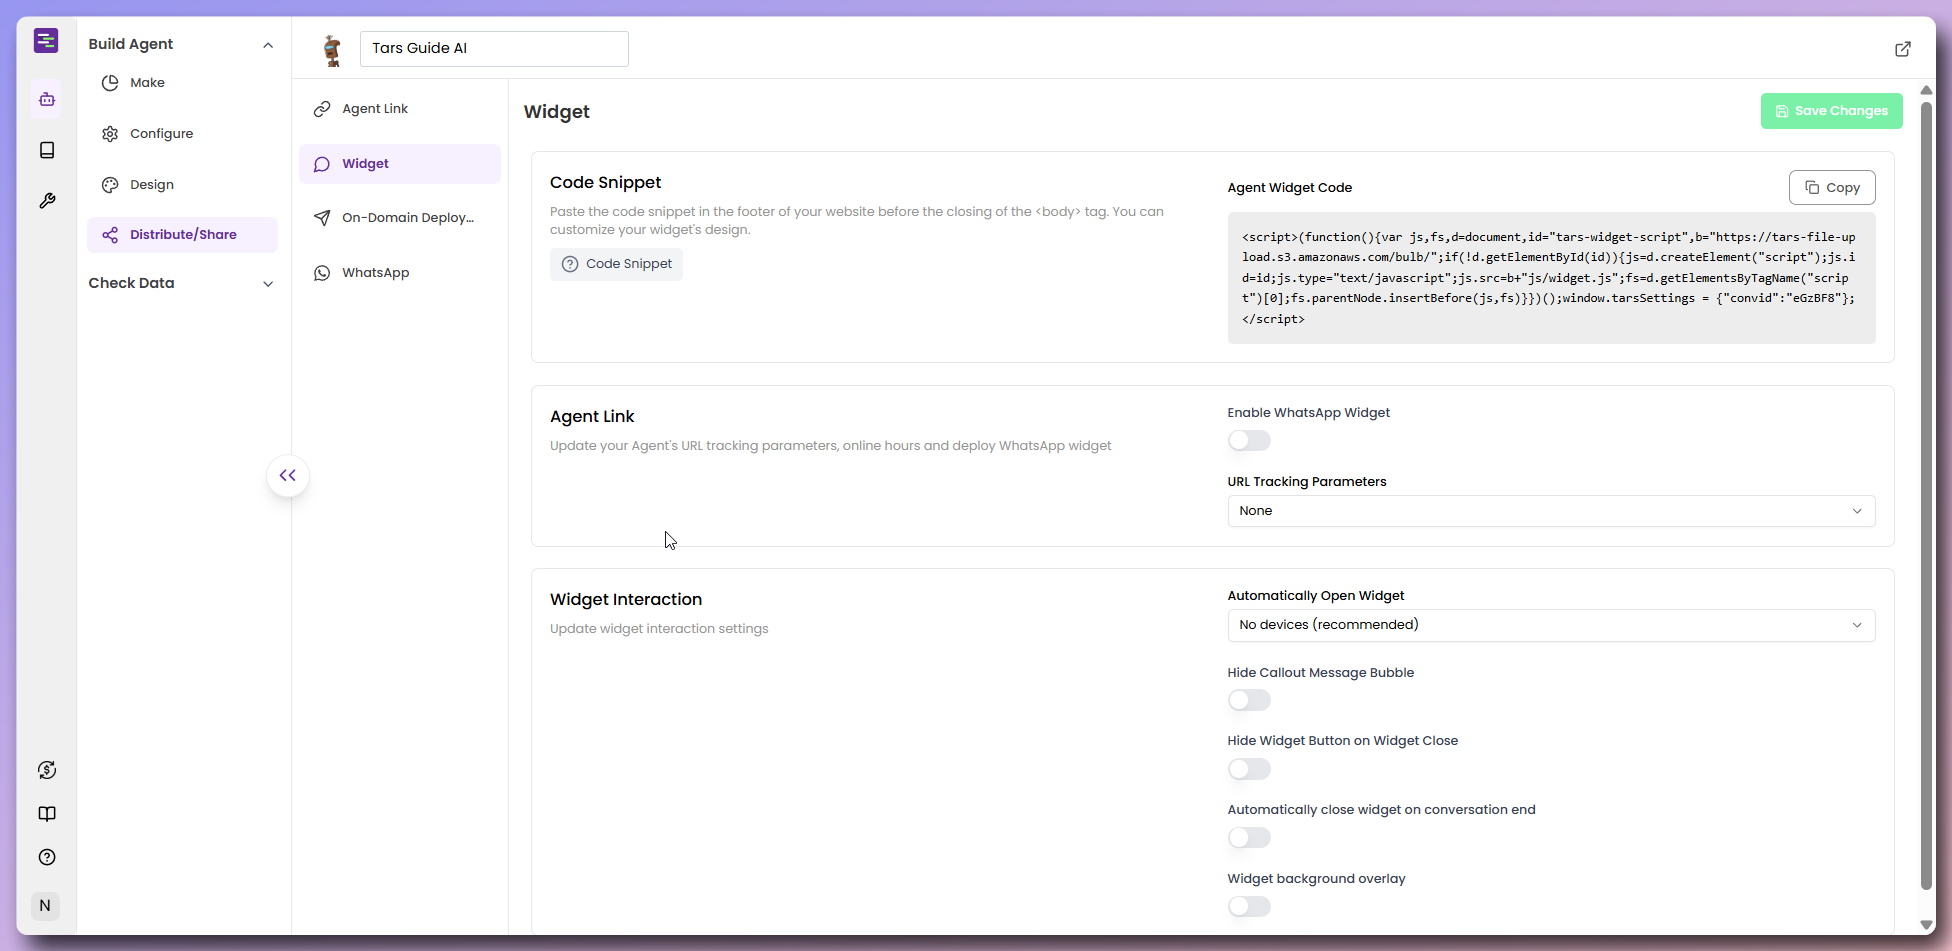The image size is (1952, 951).
Task: Open the tablet icon in left rail
Action: (x=47, y=150)
